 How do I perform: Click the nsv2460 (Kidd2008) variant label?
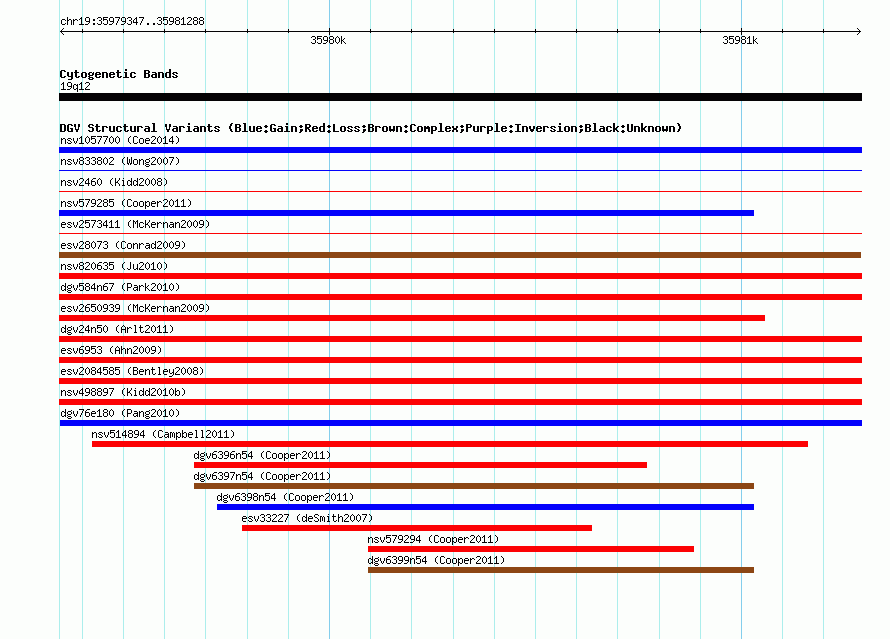pos(114,182)
